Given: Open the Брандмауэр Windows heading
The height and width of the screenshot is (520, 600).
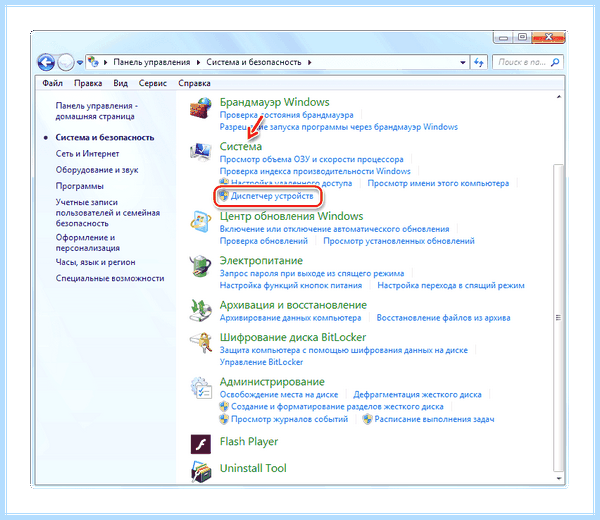Looking at the screenshot, I should pyautogui.click(x=274, y=102).
